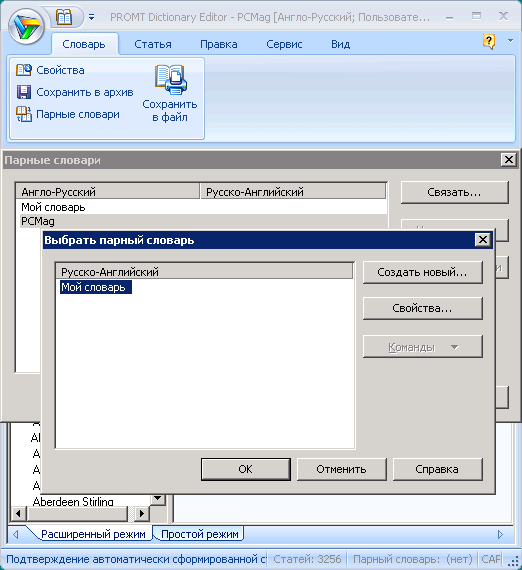Expand the quick access toolbar customization arrow
The image size is (522, 570).
[x=92, y=17]
